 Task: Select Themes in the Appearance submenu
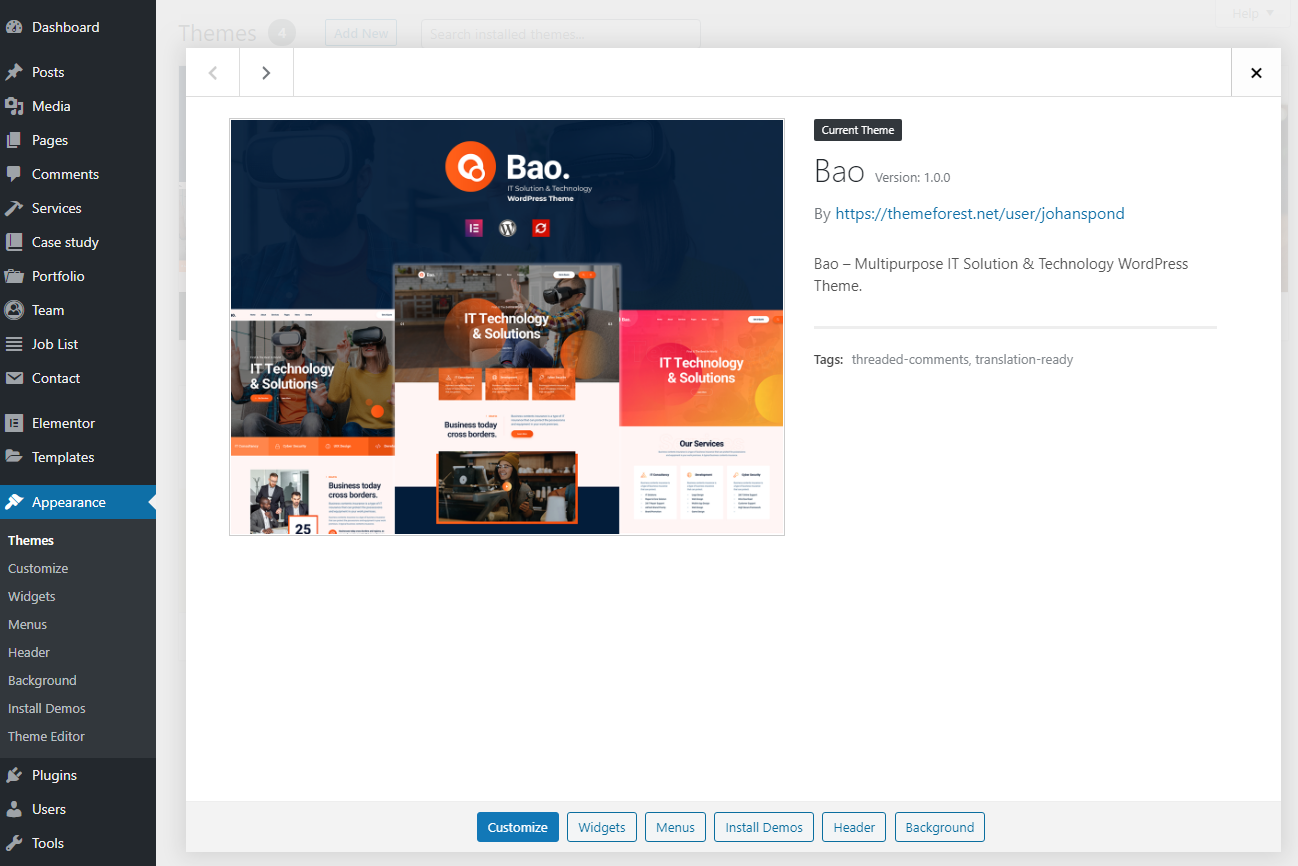(x=31, y=540)
